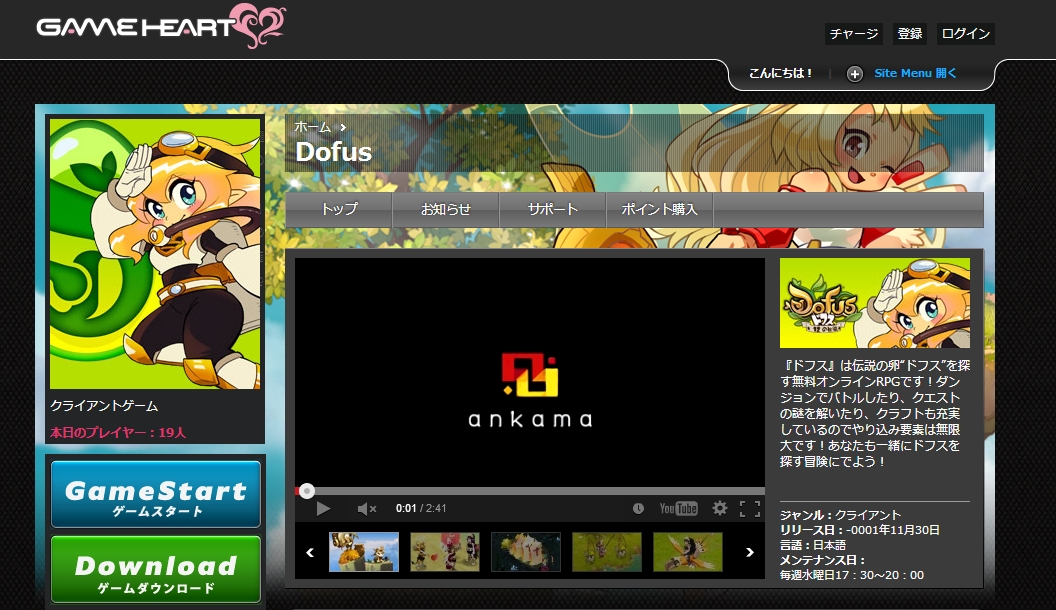Open the チャージ charge page

point(853,34)
